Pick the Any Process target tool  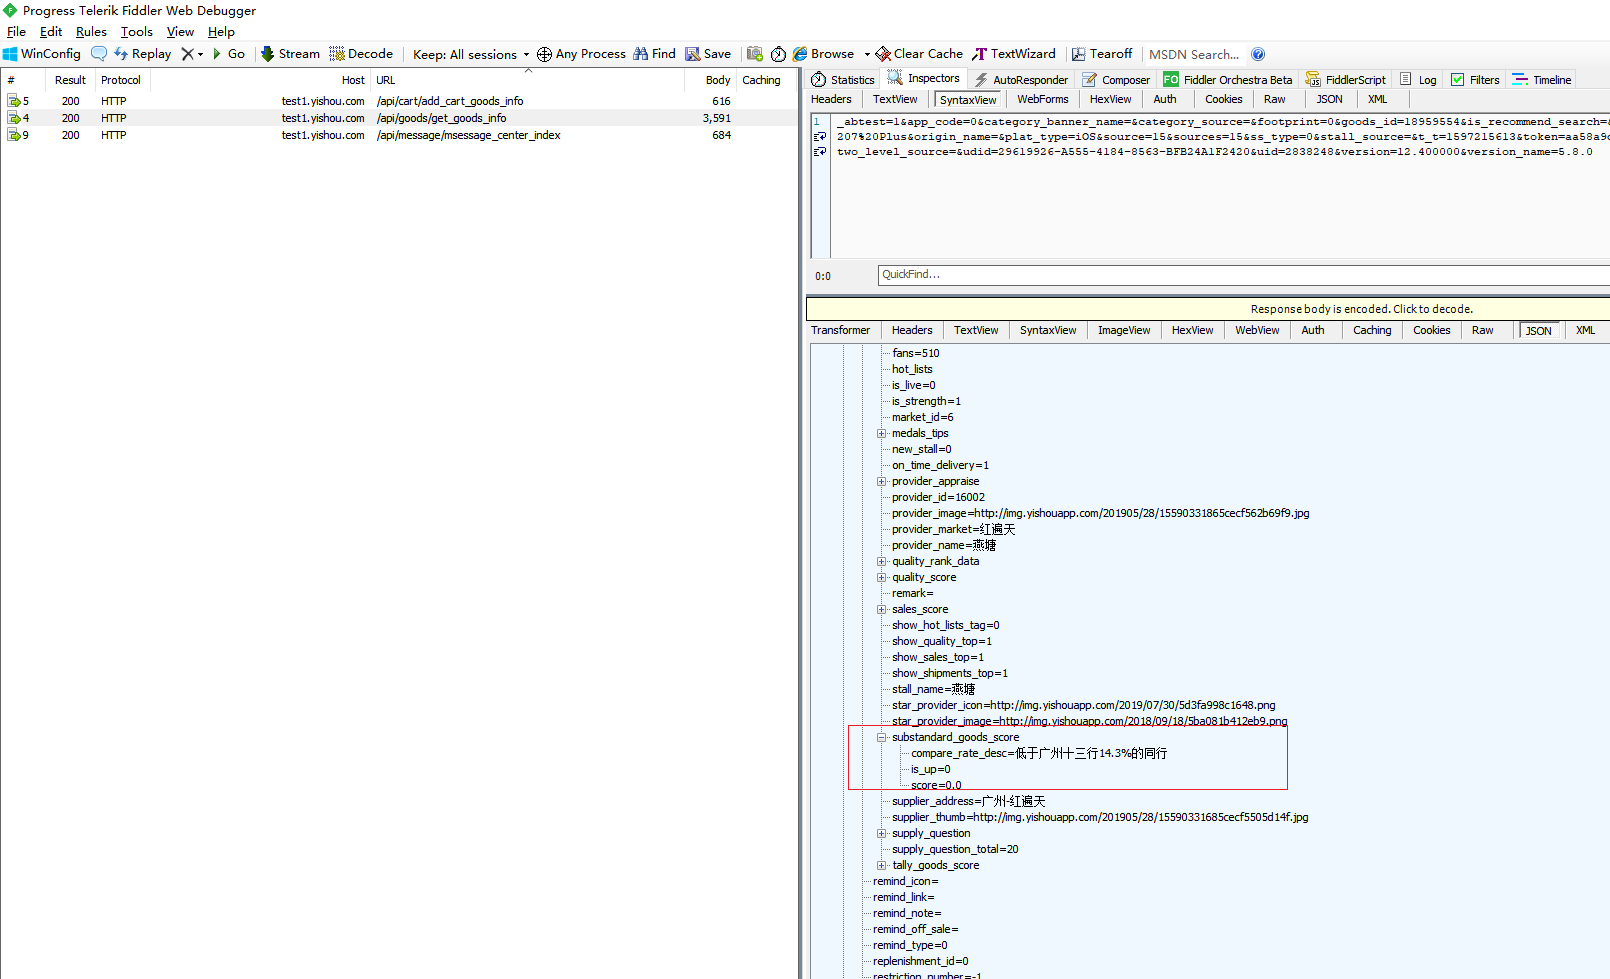click(581, 54)
